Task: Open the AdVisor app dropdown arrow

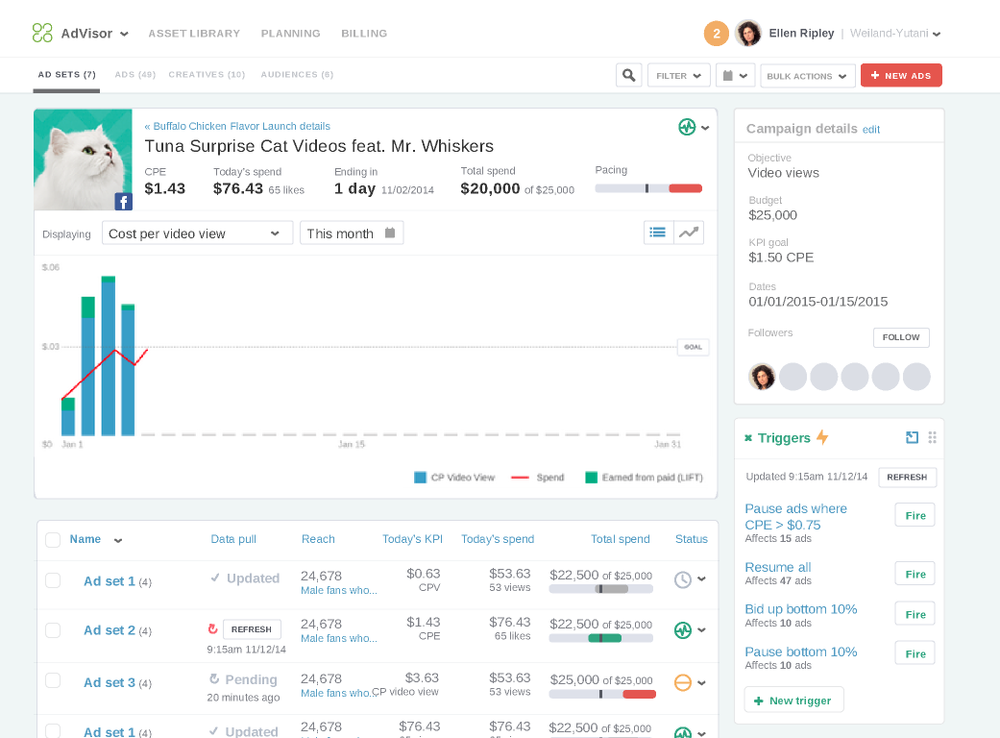Action: click(124, 34)
